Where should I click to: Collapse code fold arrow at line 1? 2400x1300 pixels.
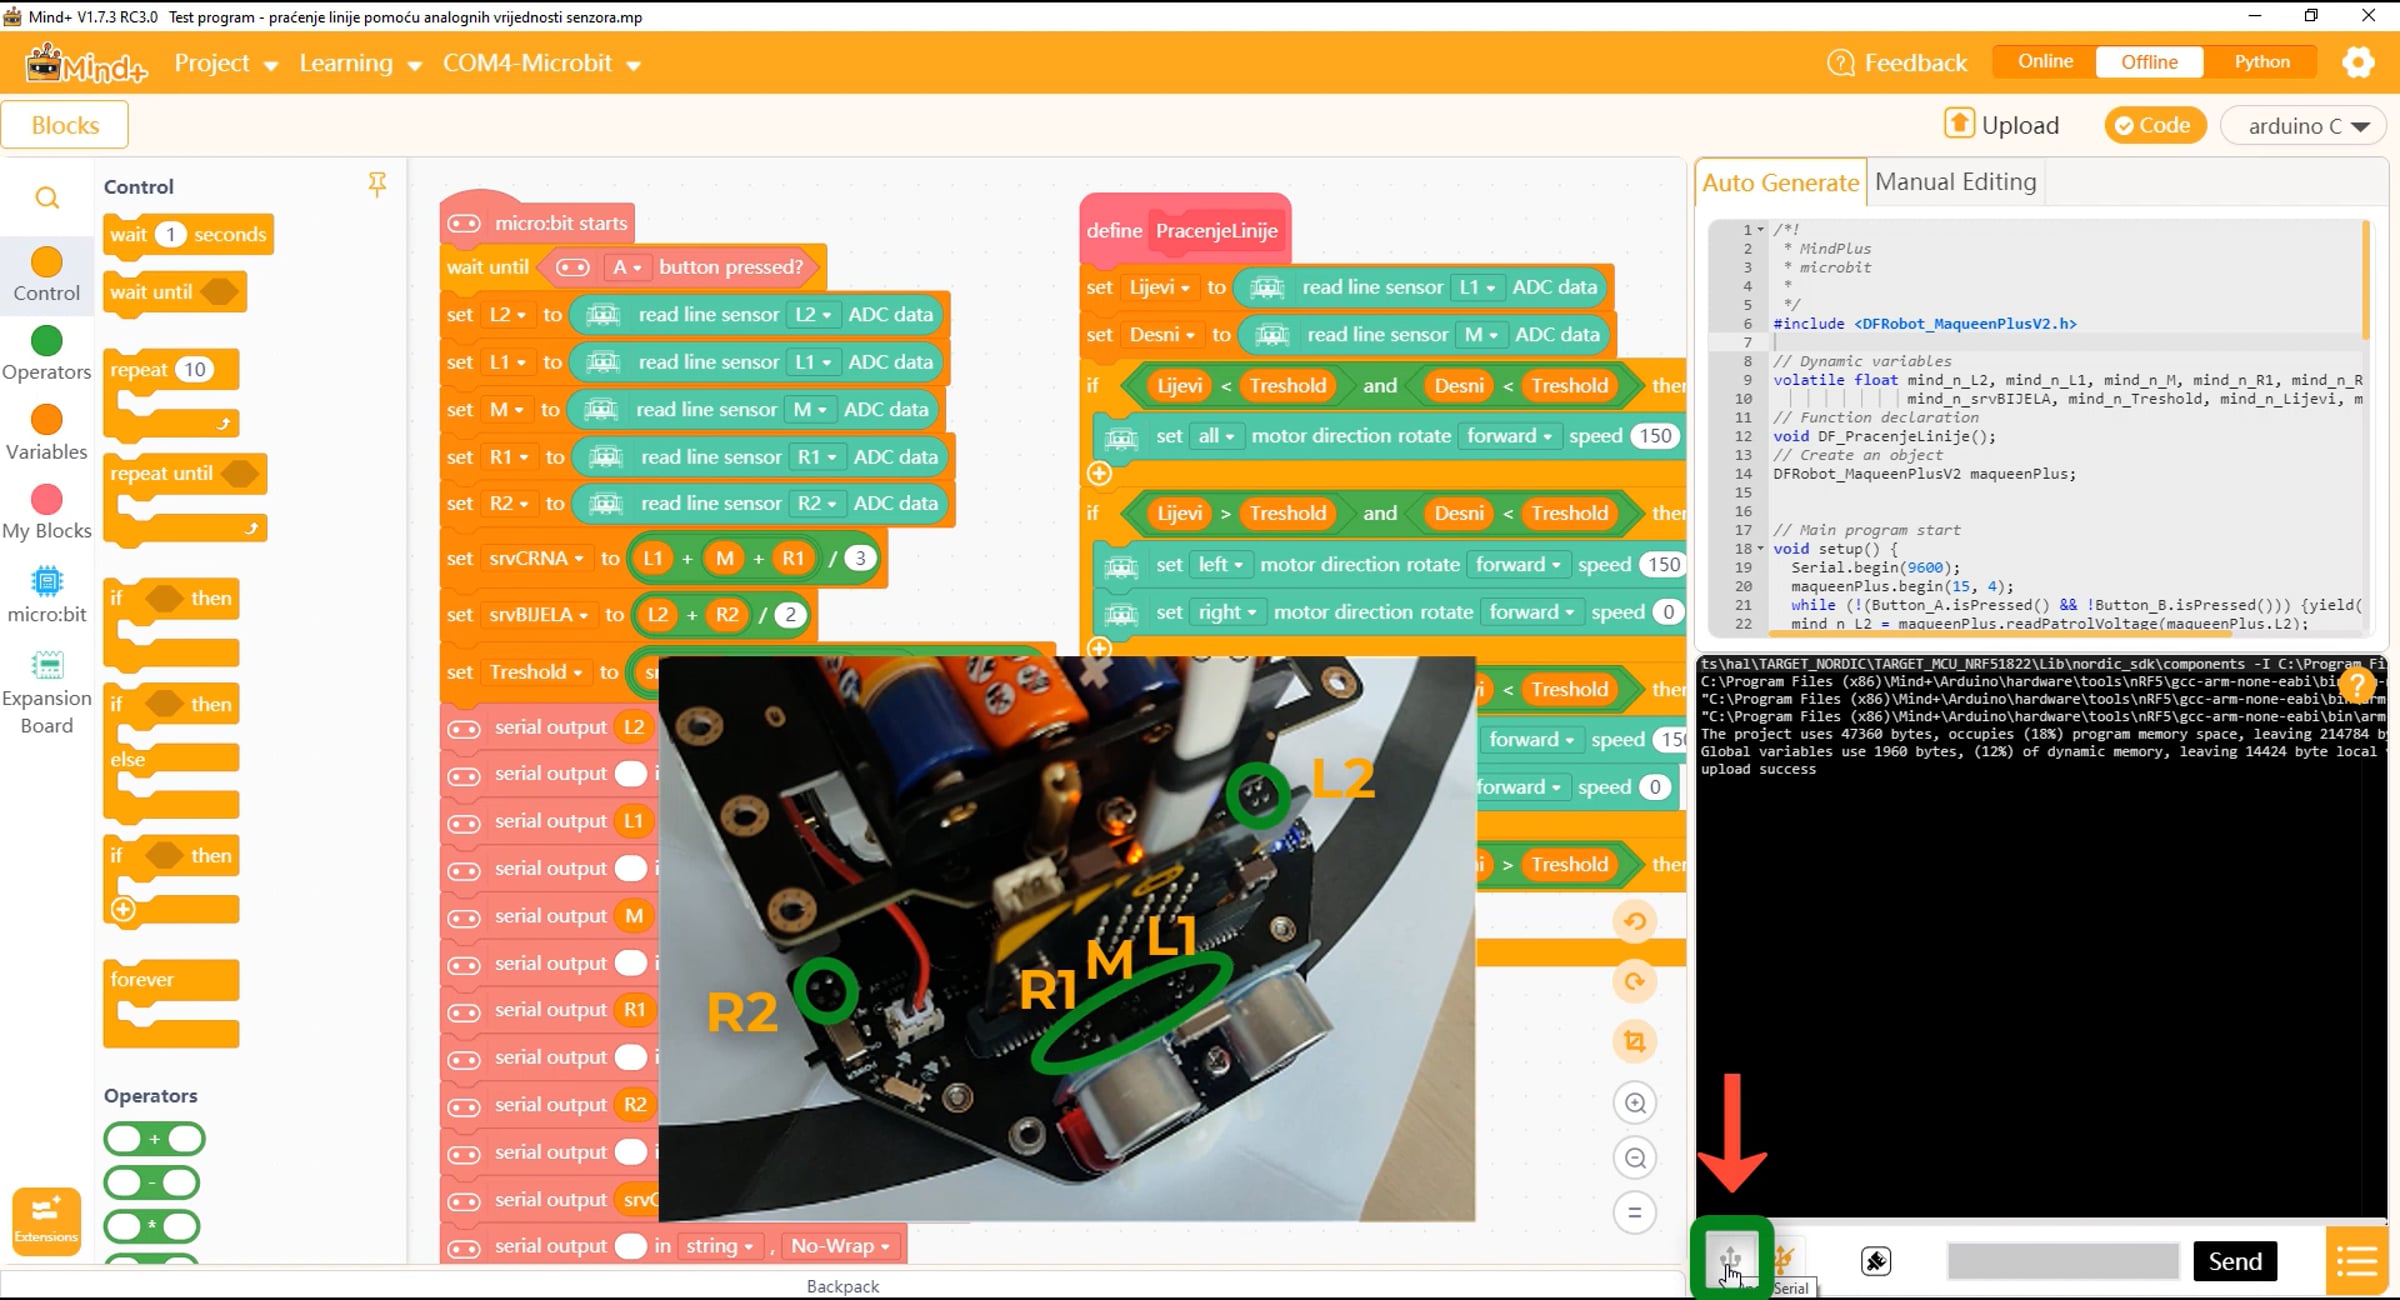(x=1761, y=230)
